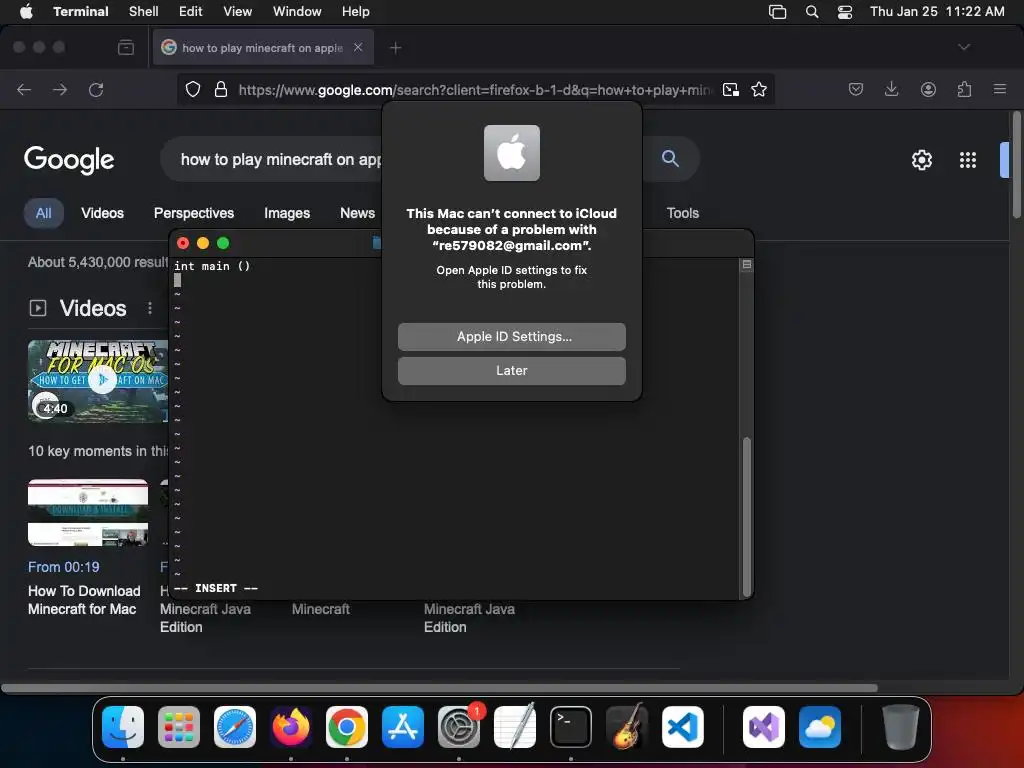
Task: Launch Safari from the Dock
Action: (x=235, y=727)
